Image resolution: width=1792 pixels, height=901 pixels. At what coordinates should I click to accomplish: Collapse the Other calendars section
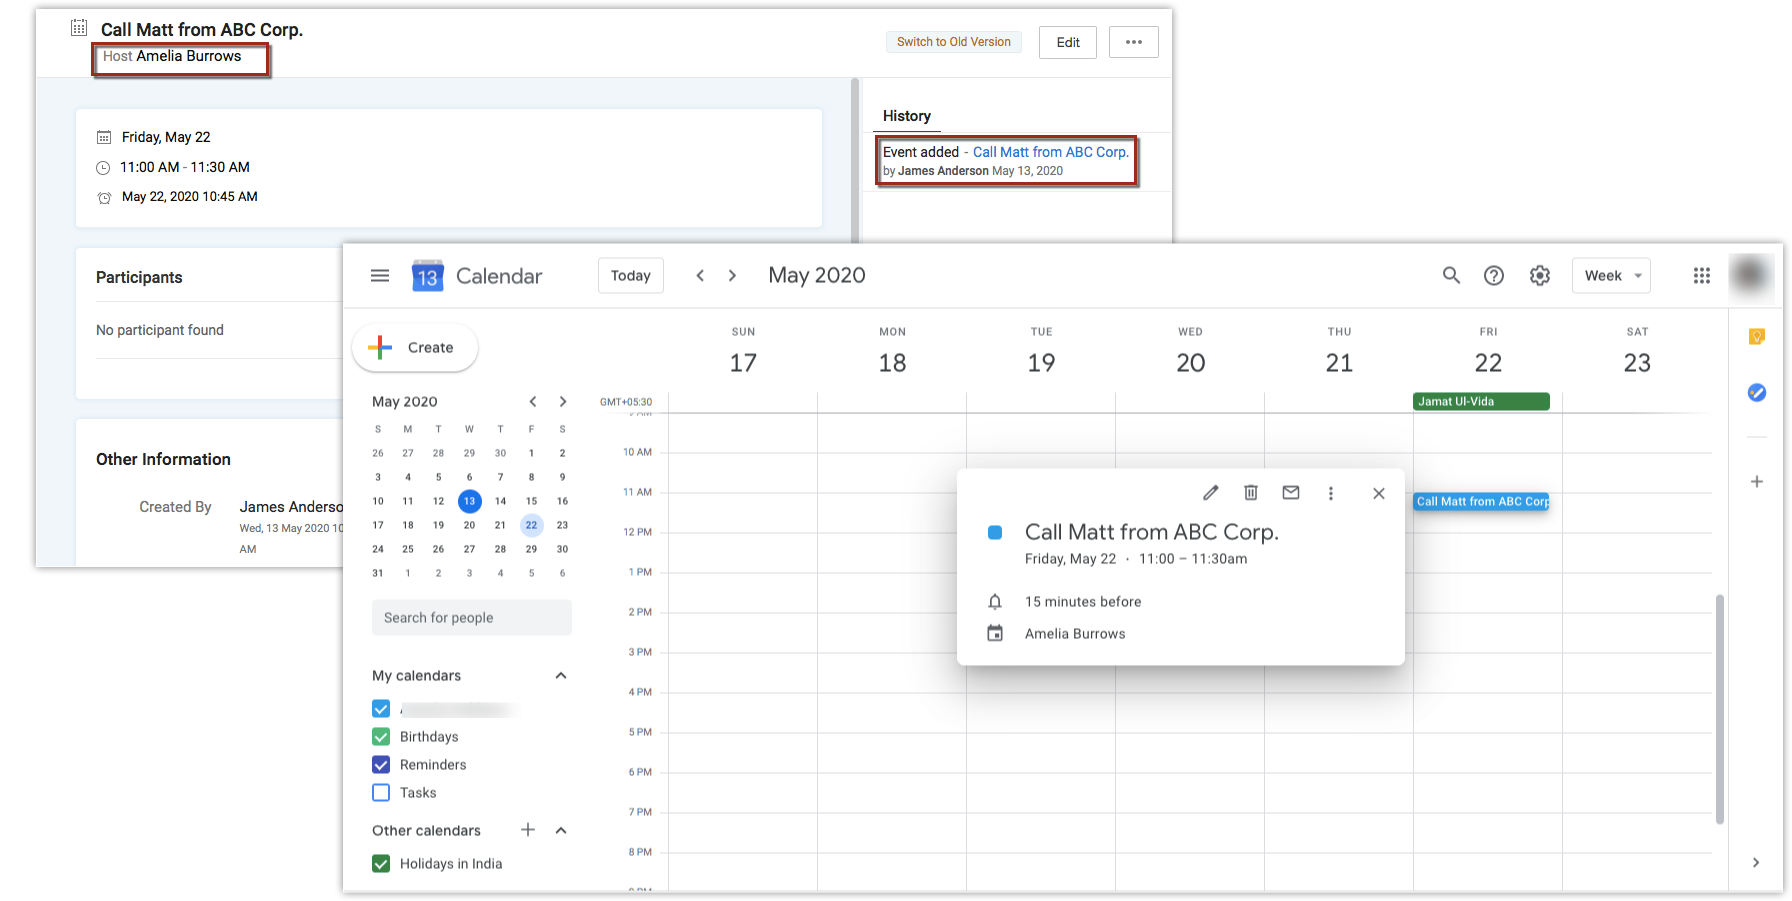561,830
